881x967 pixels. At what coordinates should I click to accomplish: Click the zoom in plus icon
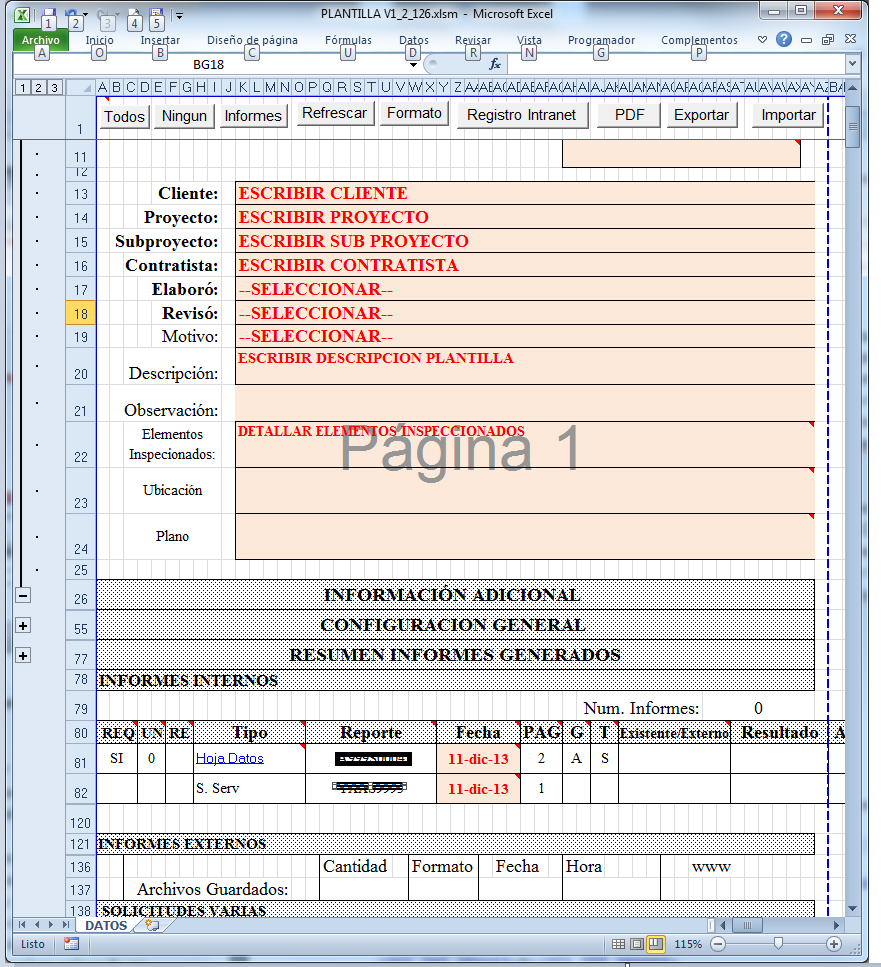tap(834, 944)
